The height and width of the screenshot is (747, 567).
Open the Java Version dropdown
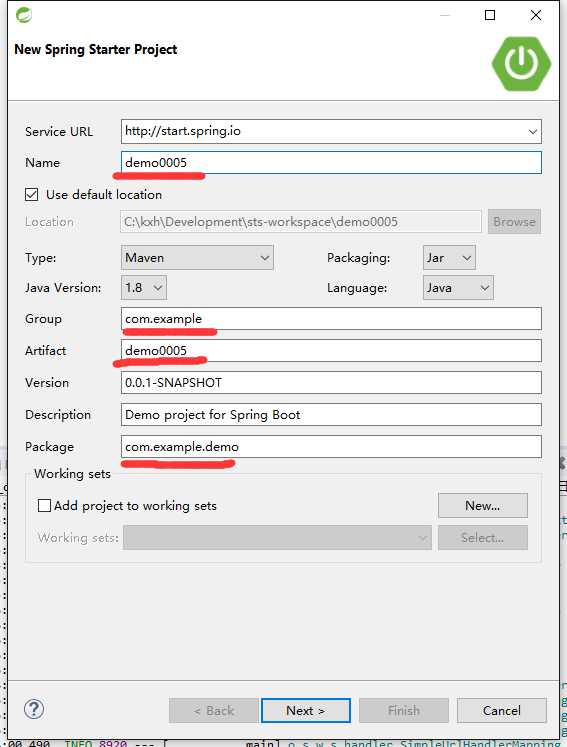[144, 288]
